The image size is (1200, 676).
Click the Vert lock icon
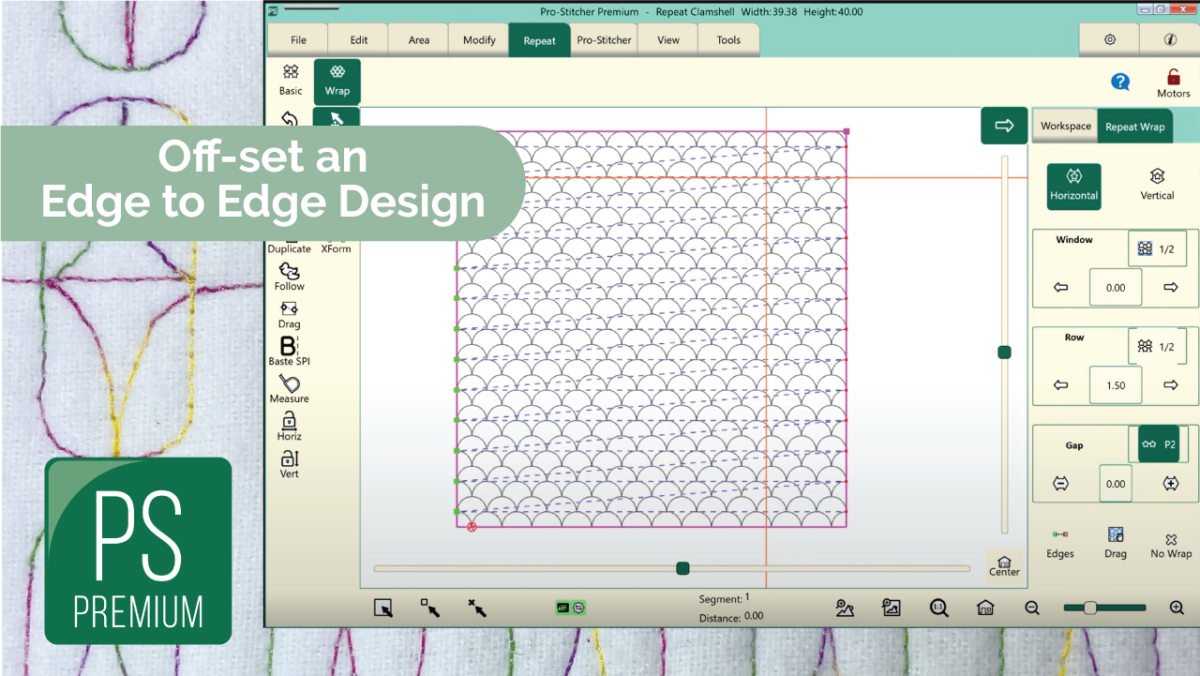pyautogui.click(x=288, y=463)
